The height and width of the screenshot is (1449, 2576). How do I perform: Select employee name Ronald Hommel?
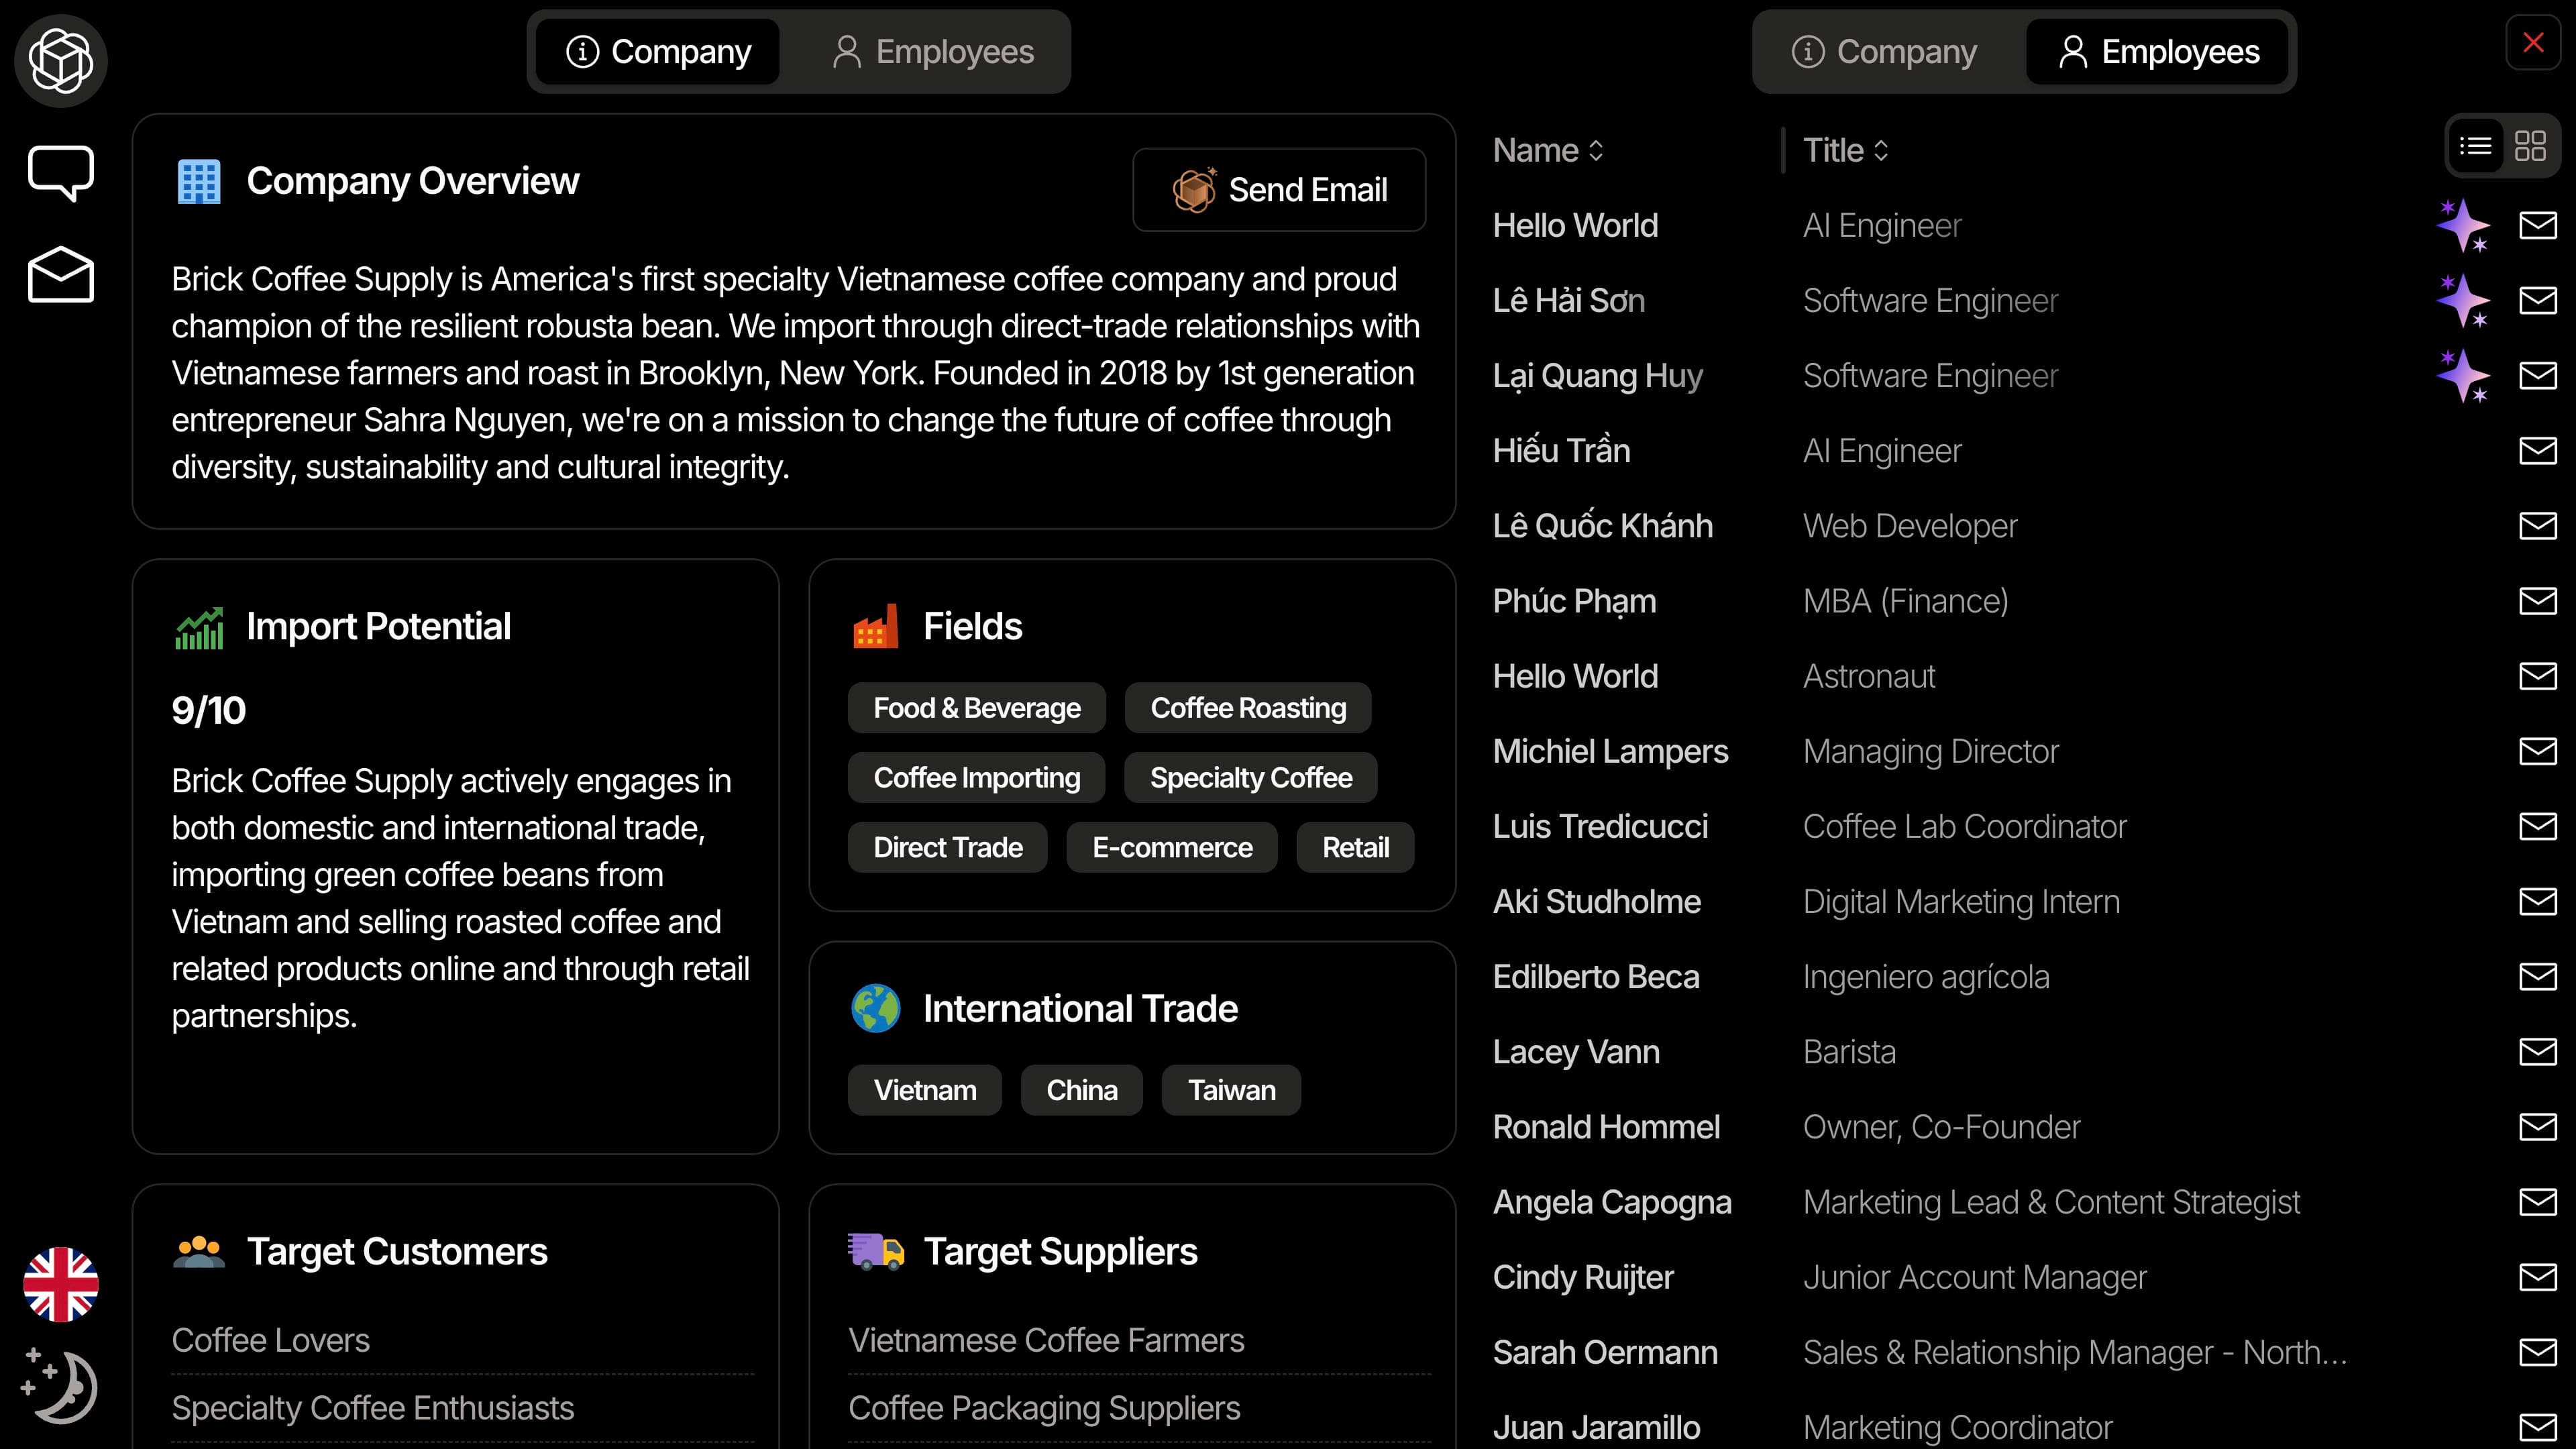coord(1606,1127)
